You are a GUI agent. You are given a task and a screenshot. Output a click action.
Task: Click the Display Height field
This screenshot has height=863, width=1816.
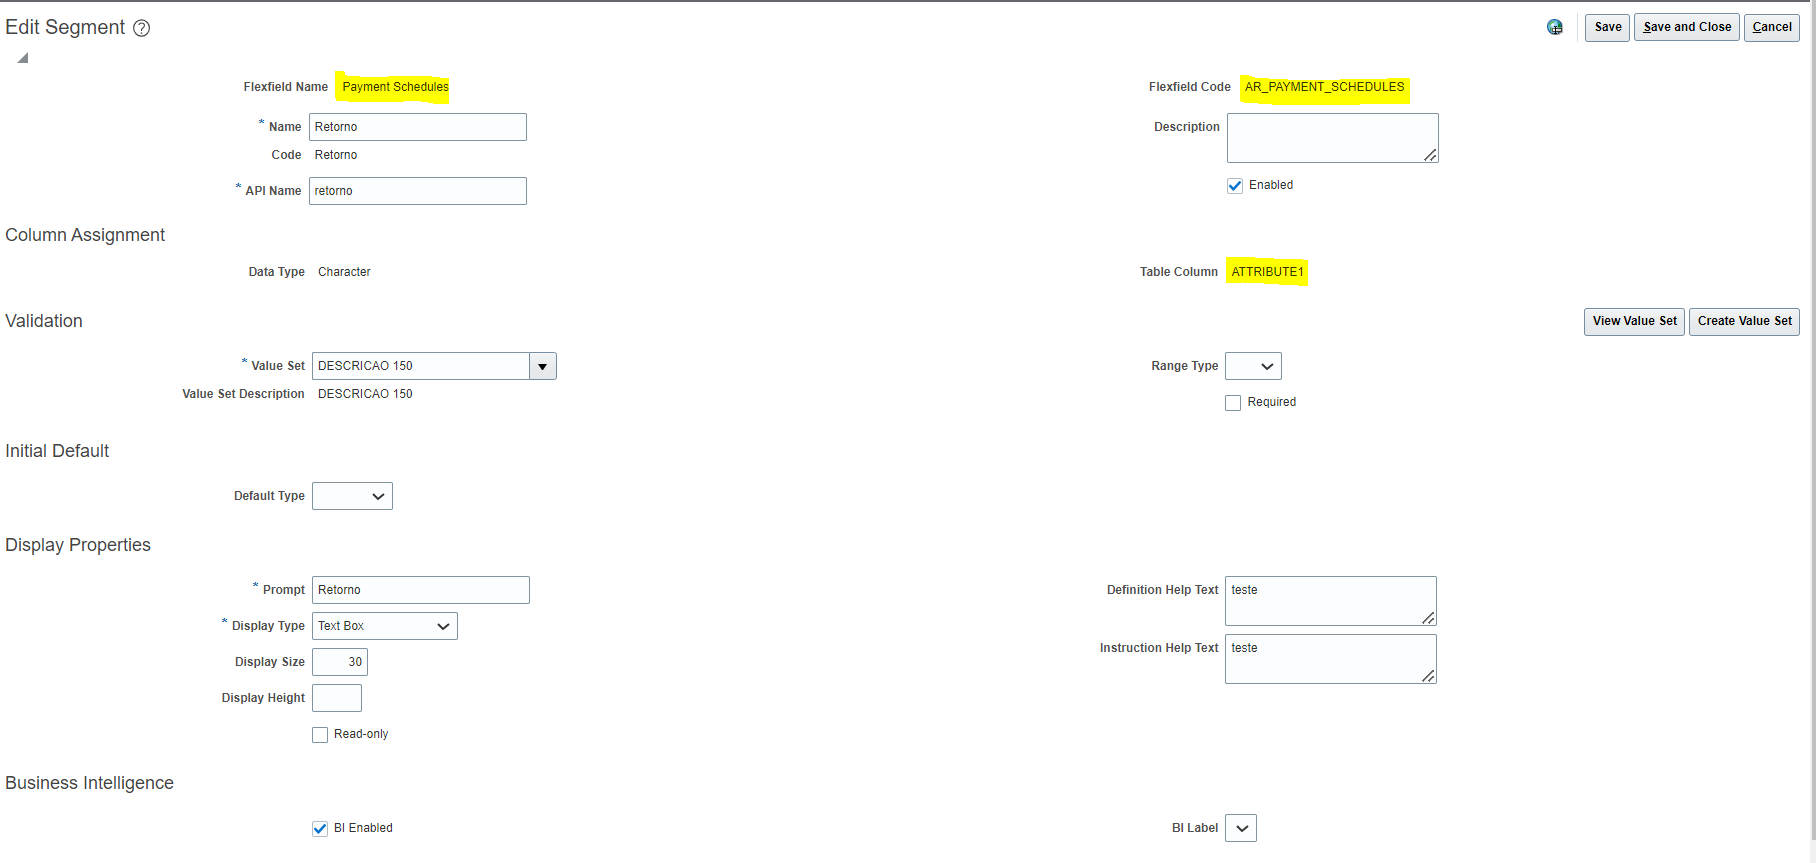[337, 698]
